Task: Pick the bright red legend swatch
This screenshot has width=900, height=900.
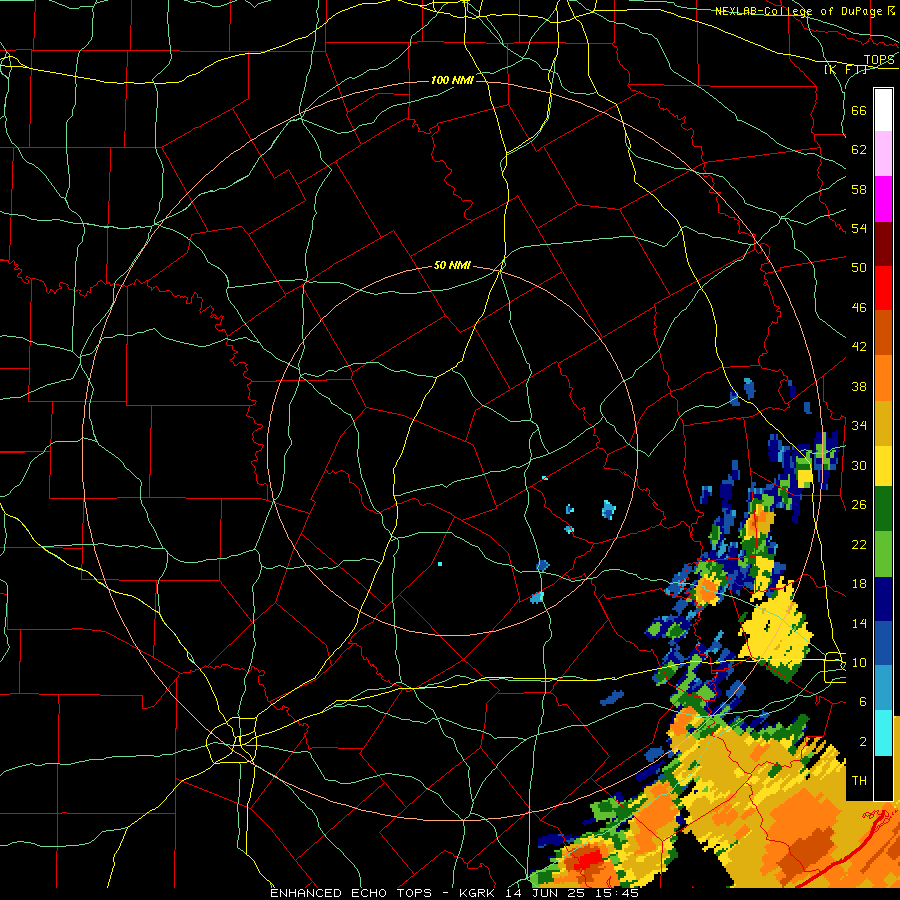Action: pyautogui.click(x=883, y=288)
